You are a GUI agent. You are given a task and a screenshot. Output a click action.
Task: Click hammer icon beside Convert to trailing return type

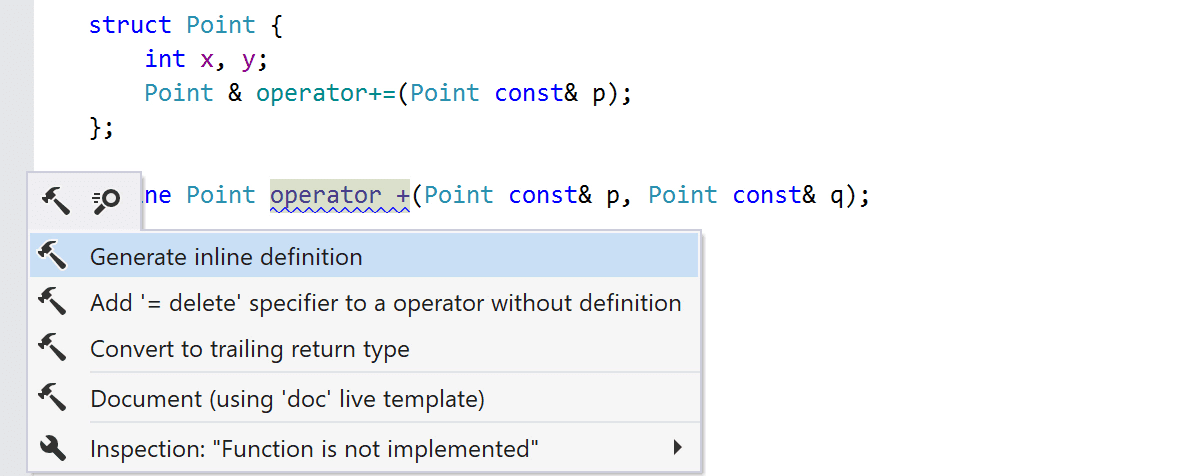(52, 349)
